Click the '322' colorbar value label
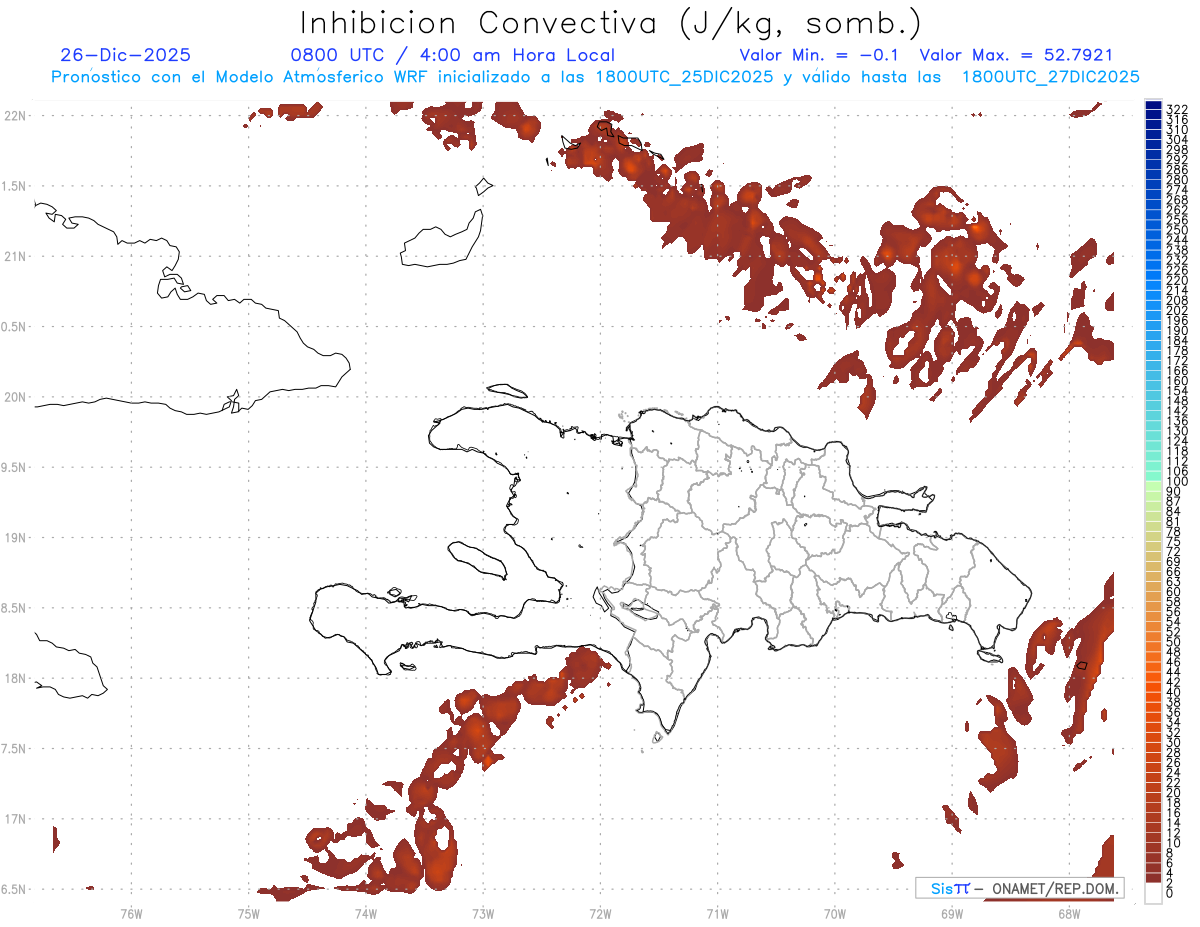 tap(1176, 108)
